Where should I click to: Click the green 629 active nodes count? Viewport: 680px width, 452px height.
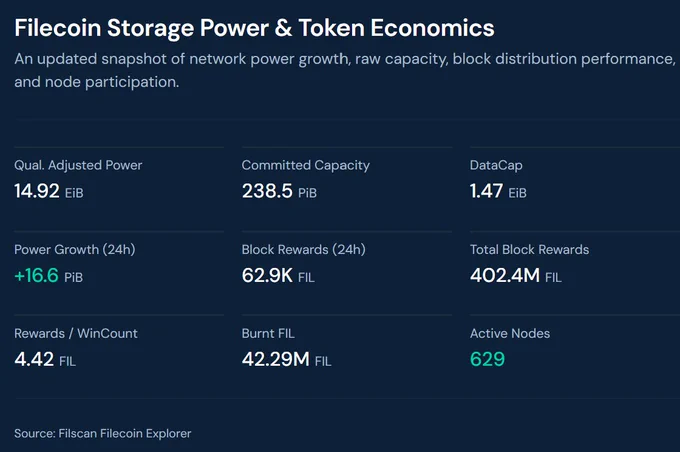click(487, 359)
